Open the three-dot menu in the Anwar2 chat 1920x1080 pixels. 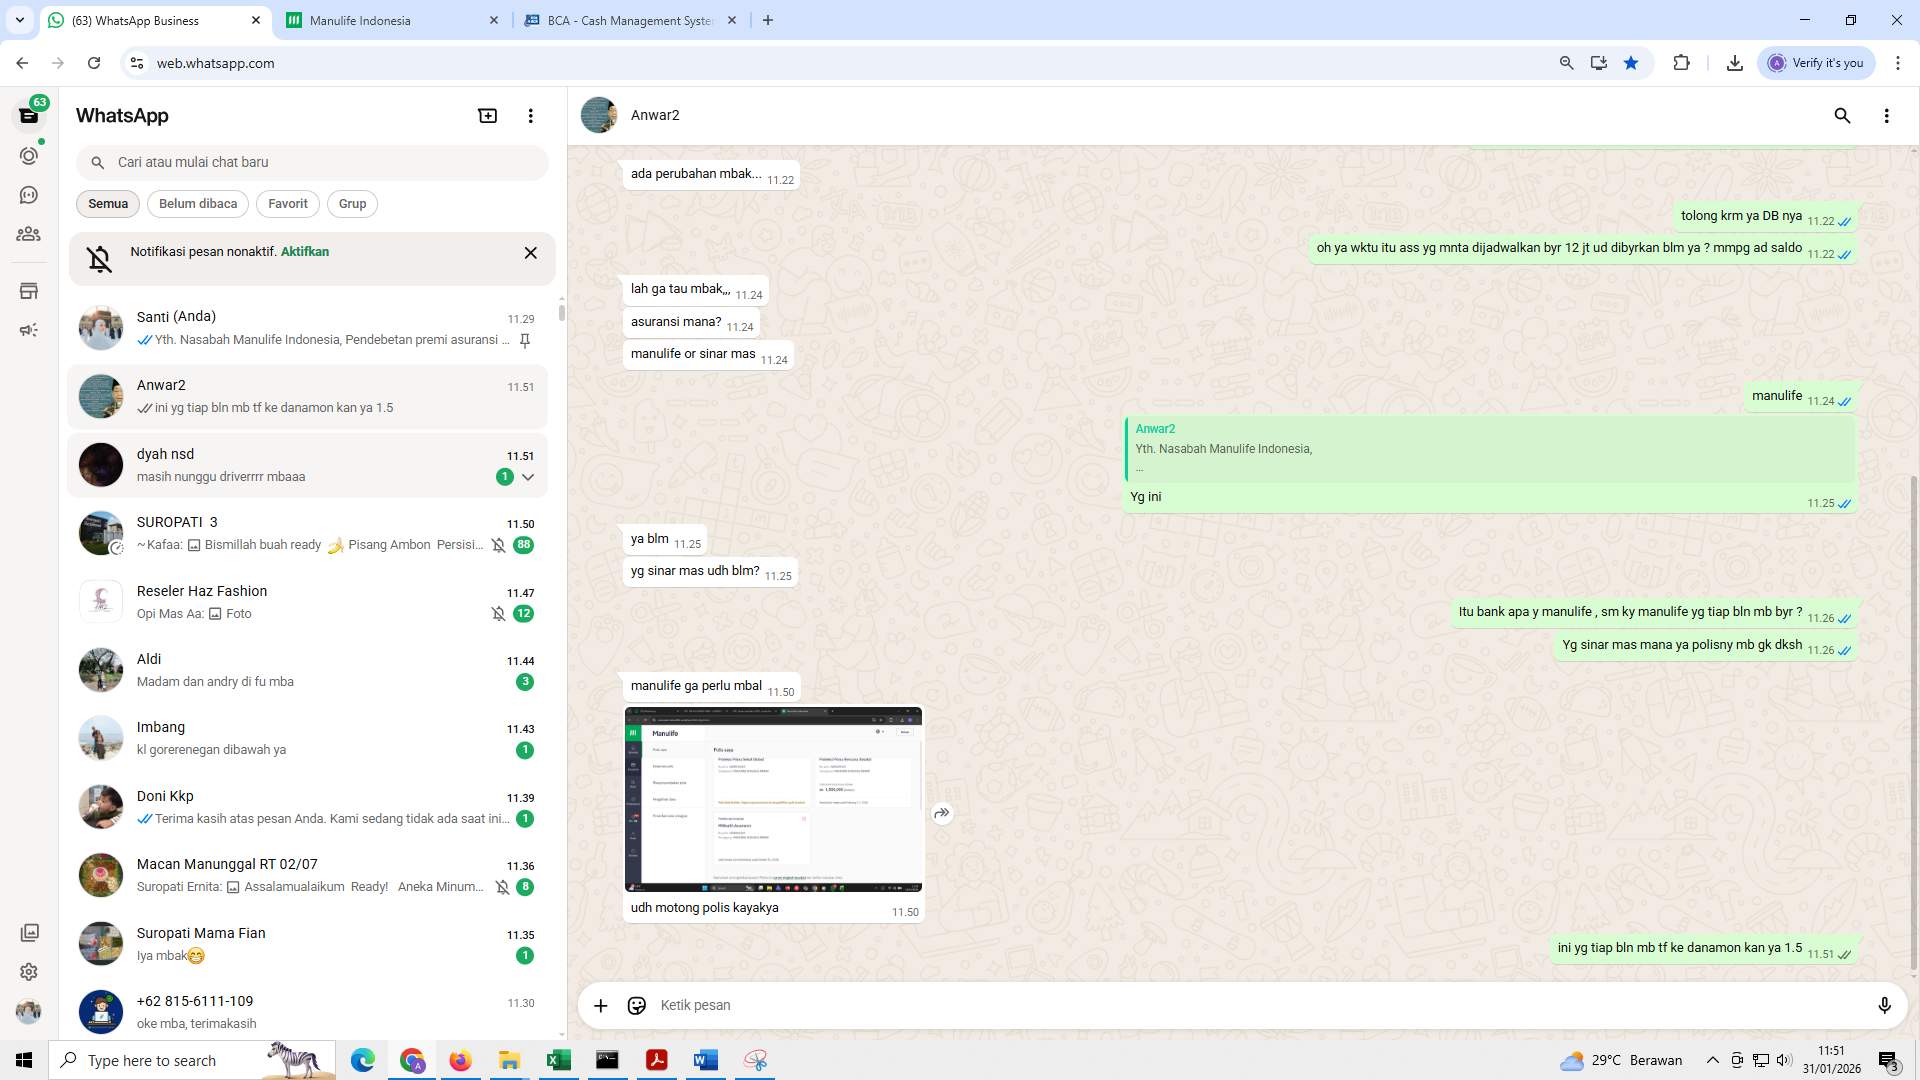(1887, 116)
